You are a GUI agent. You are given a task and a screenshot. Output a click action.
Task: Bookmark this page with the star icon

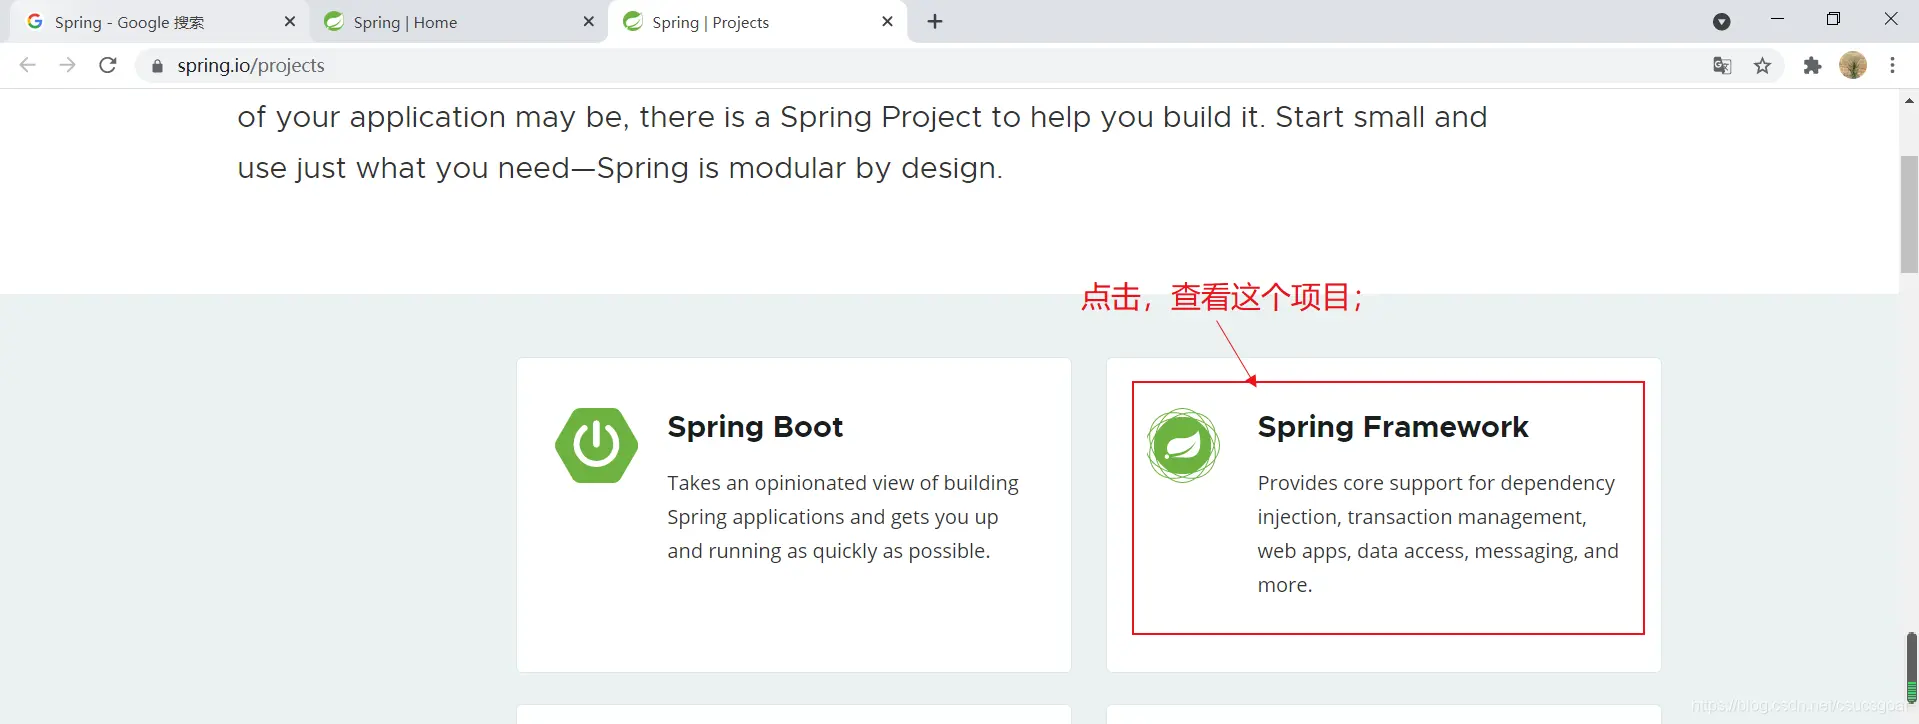coord(1762,66)
